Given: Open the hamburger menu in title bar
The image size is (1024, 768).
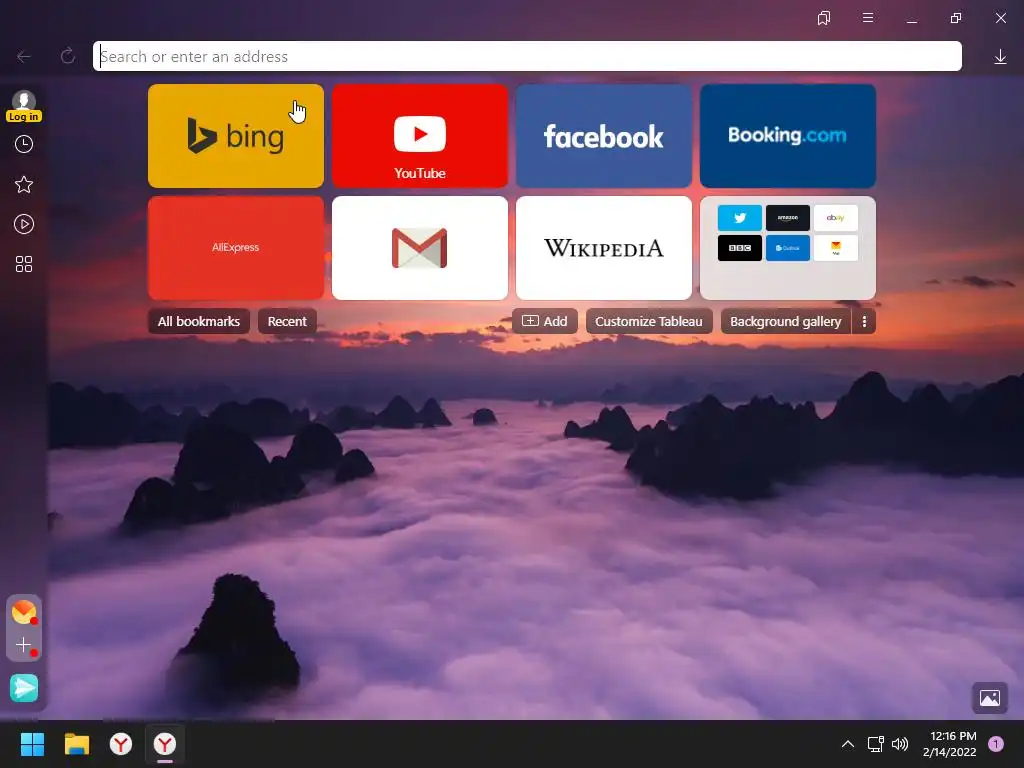Looking at the screenshot, I should [x=868, y=18].
